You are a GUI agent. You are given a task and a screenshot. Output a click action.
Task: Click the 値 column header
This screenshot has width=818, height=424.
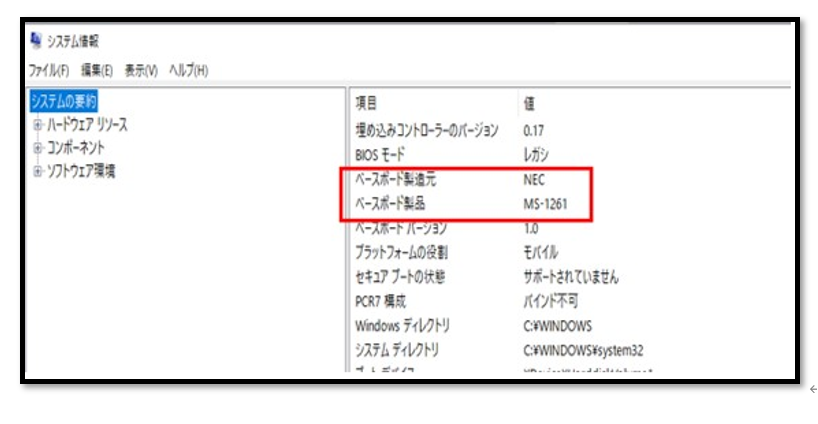pos(529,104)
